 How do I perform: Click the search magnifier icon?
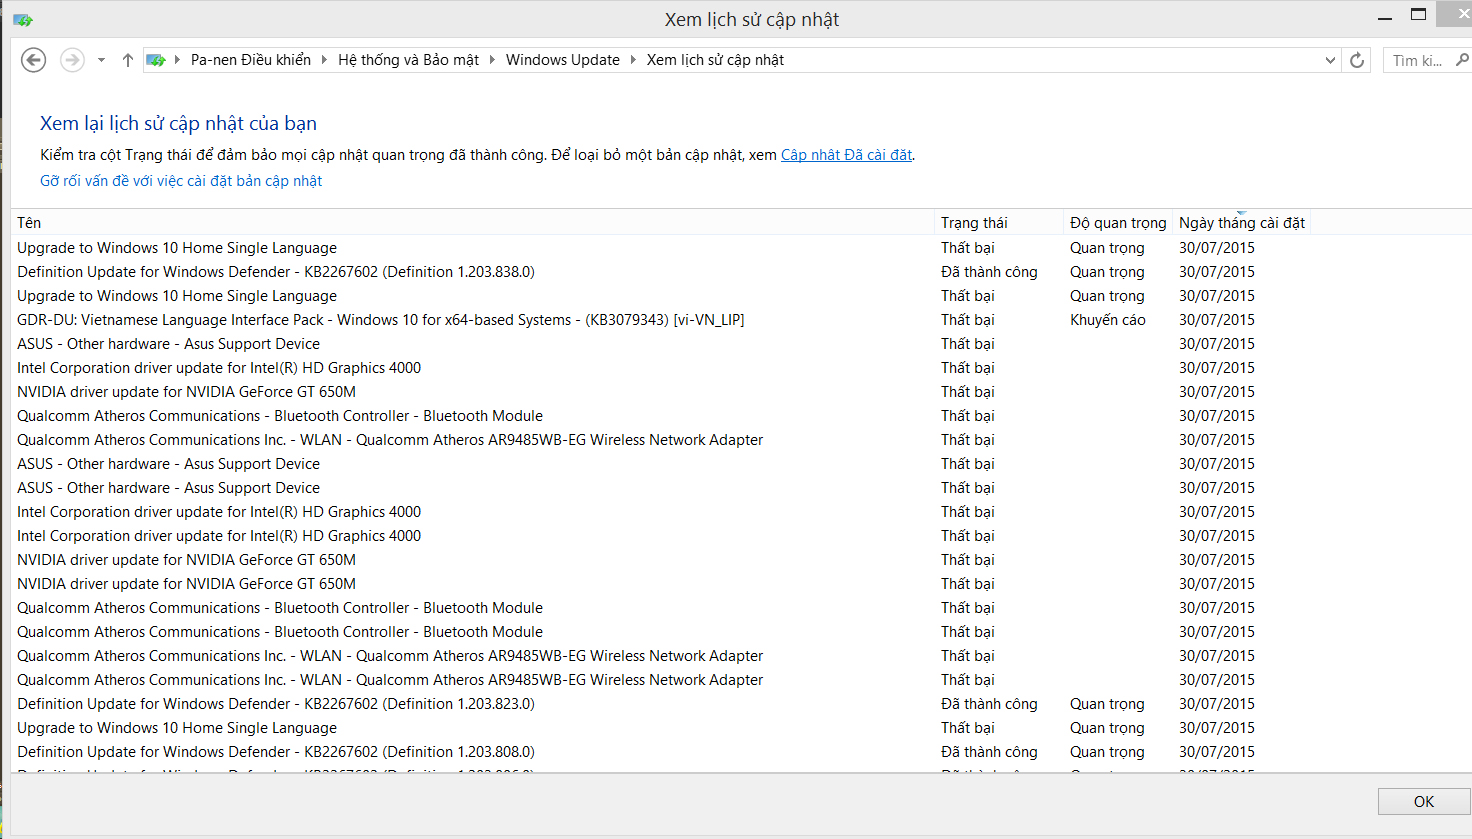click(1461, 60)
